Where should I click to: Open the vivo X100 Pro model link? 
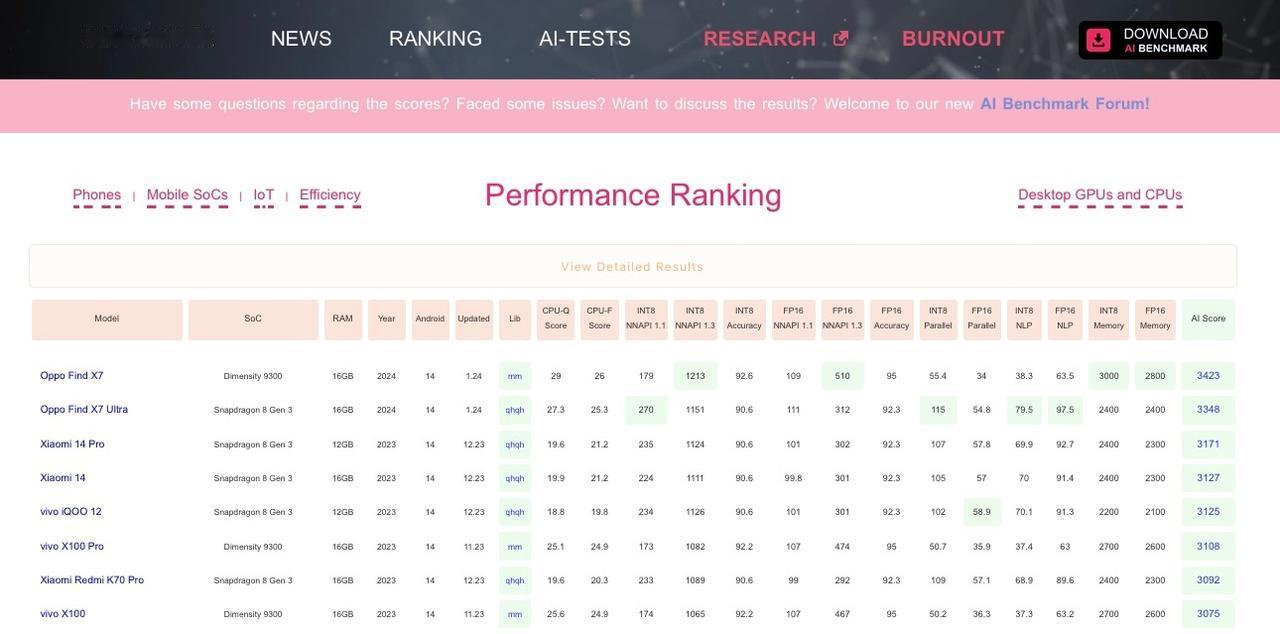[72, 546]
